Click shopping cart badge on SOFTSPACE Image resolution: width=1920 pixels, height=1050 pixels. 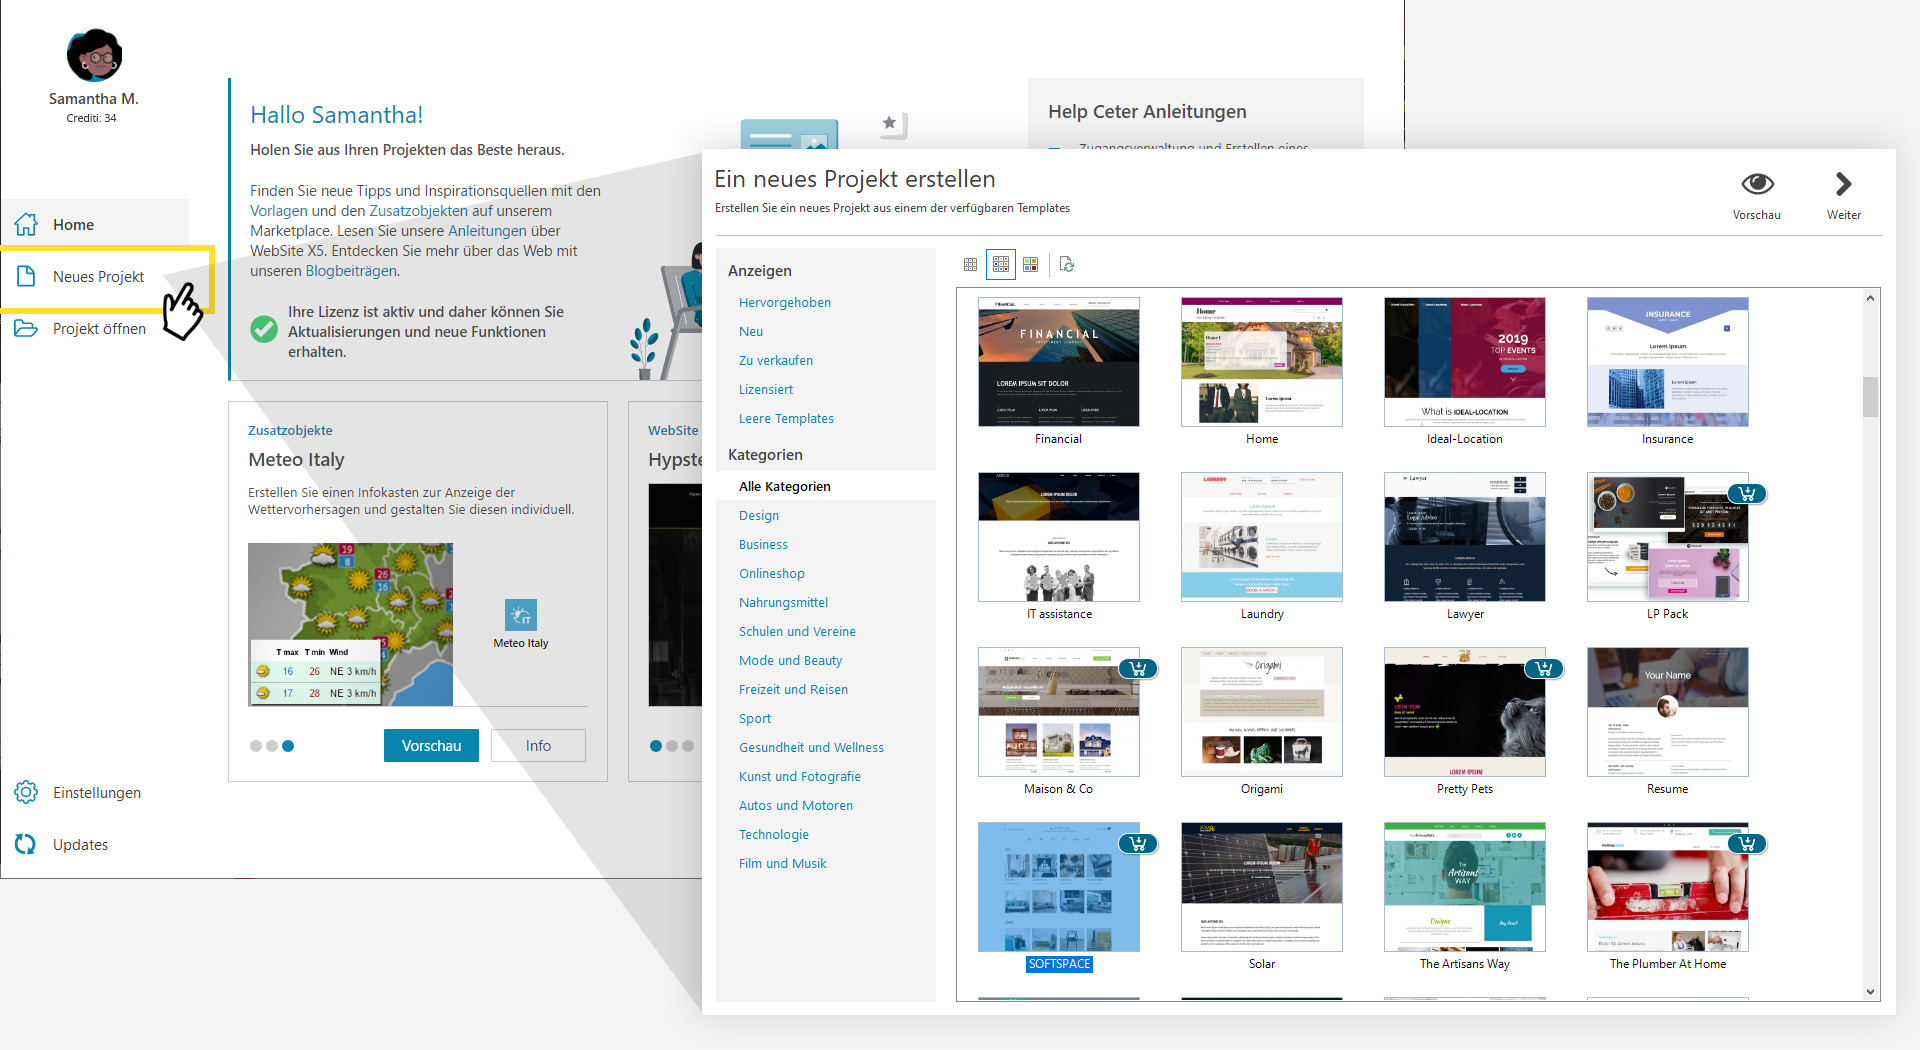[1138, 844]
